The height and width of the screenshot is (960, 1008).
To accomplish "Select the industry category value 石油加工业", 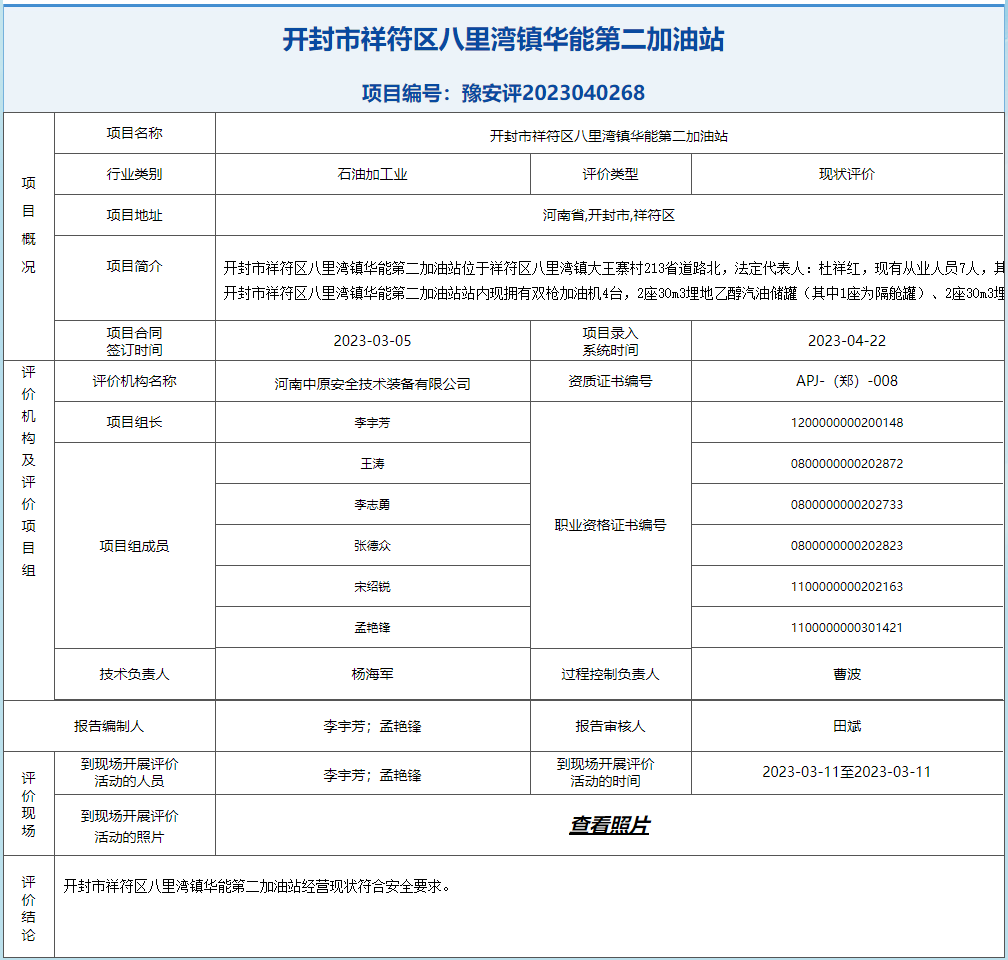I will pos(373,174).
